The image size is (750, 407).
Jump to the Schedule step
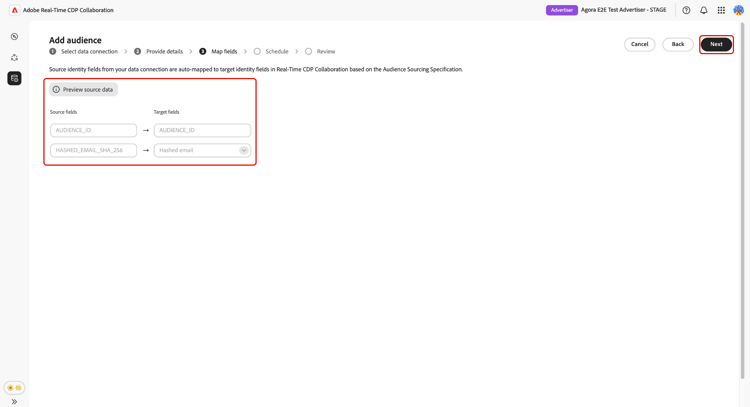pos(271,51)
